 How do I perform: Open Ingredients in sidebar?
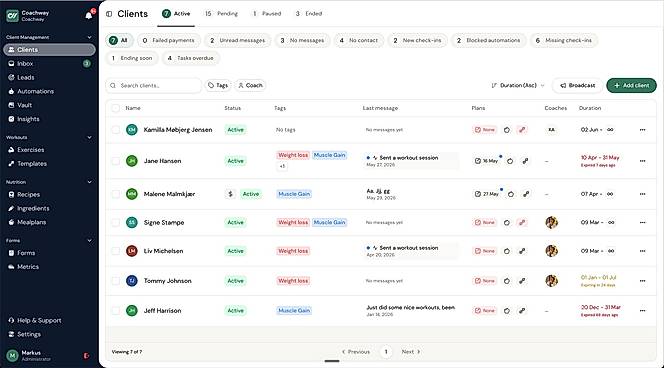pyautogui.click(x=49, y=208)
